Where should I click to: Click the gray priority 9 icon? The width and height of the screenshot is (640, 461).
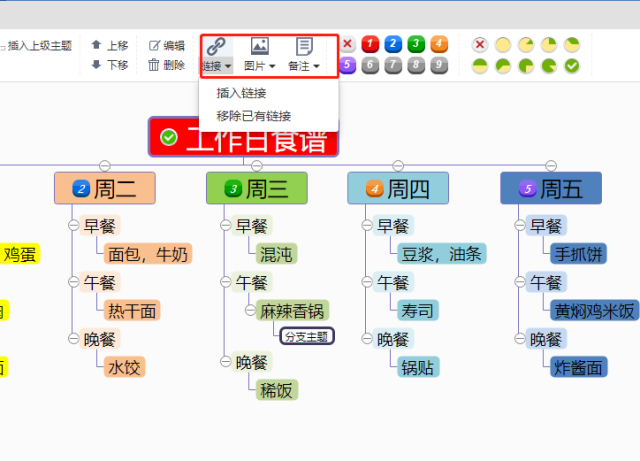click(x=439, y=65)
